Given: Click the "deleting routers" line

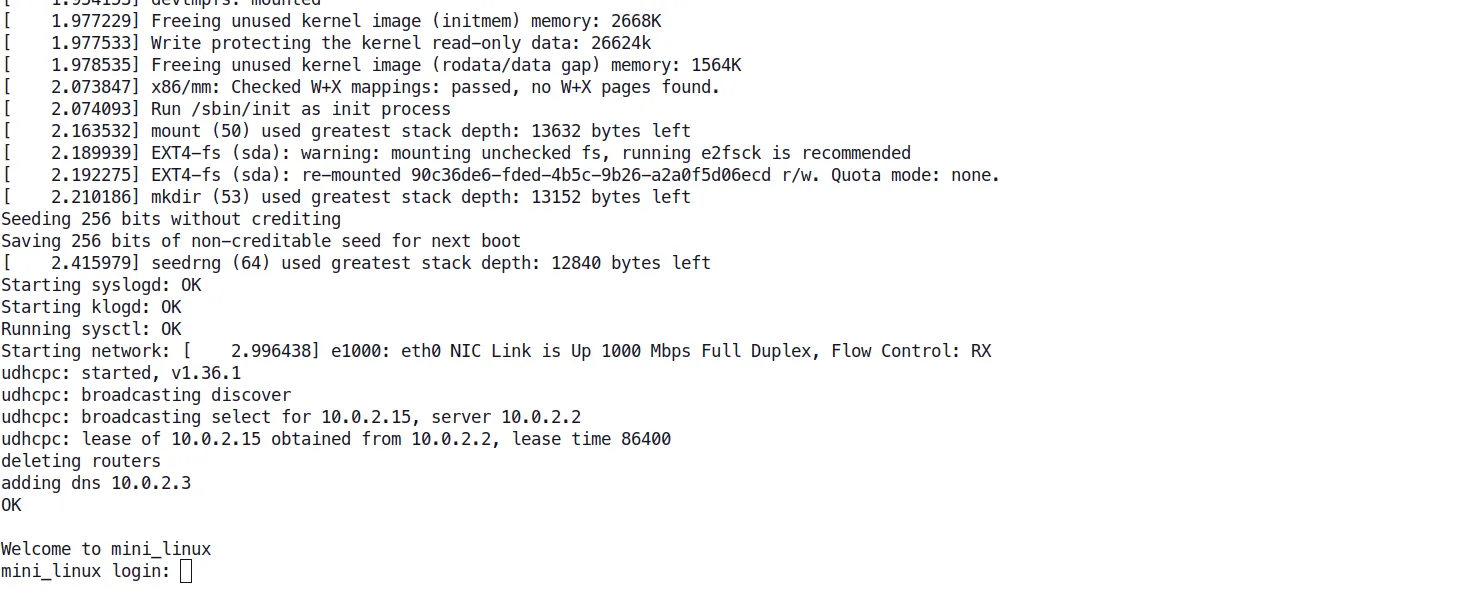Looking at the screenshot, I should click(81, 461).
